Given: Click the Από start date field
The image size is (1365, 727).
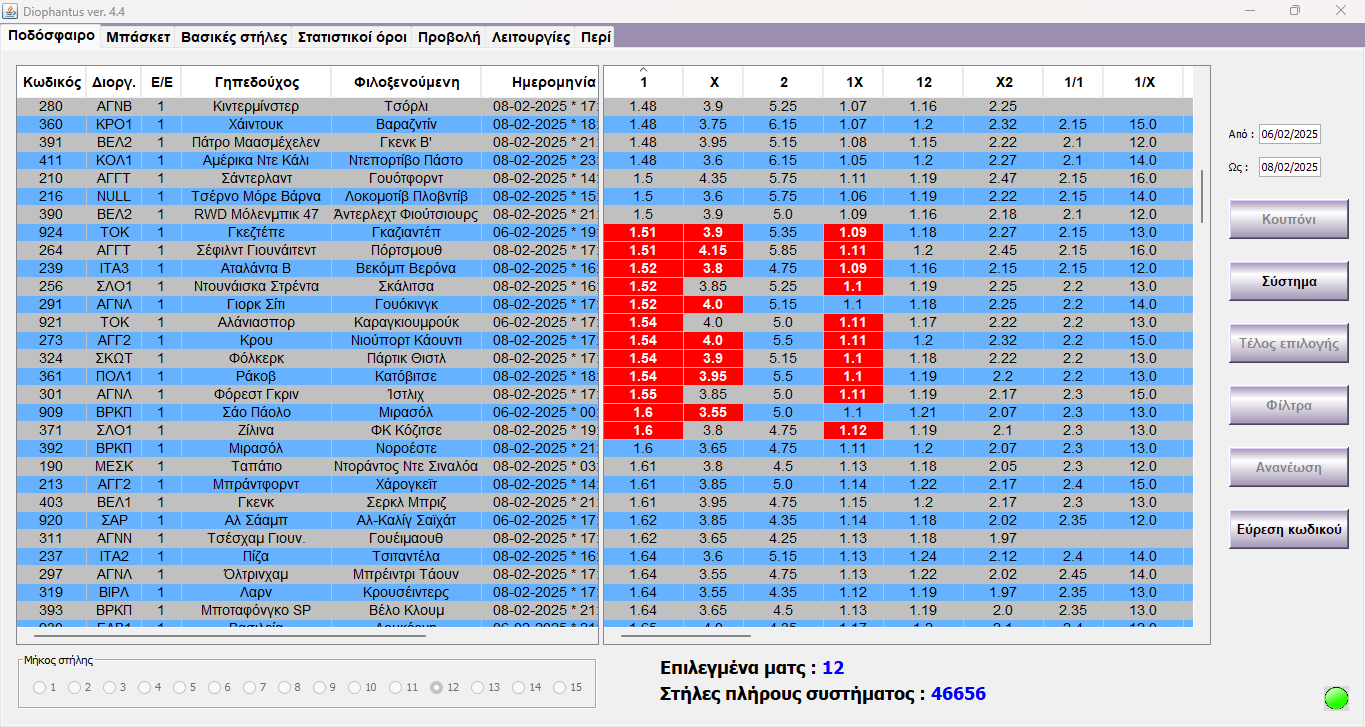Looking at the screenshot, I should (x=1289, y=134).
